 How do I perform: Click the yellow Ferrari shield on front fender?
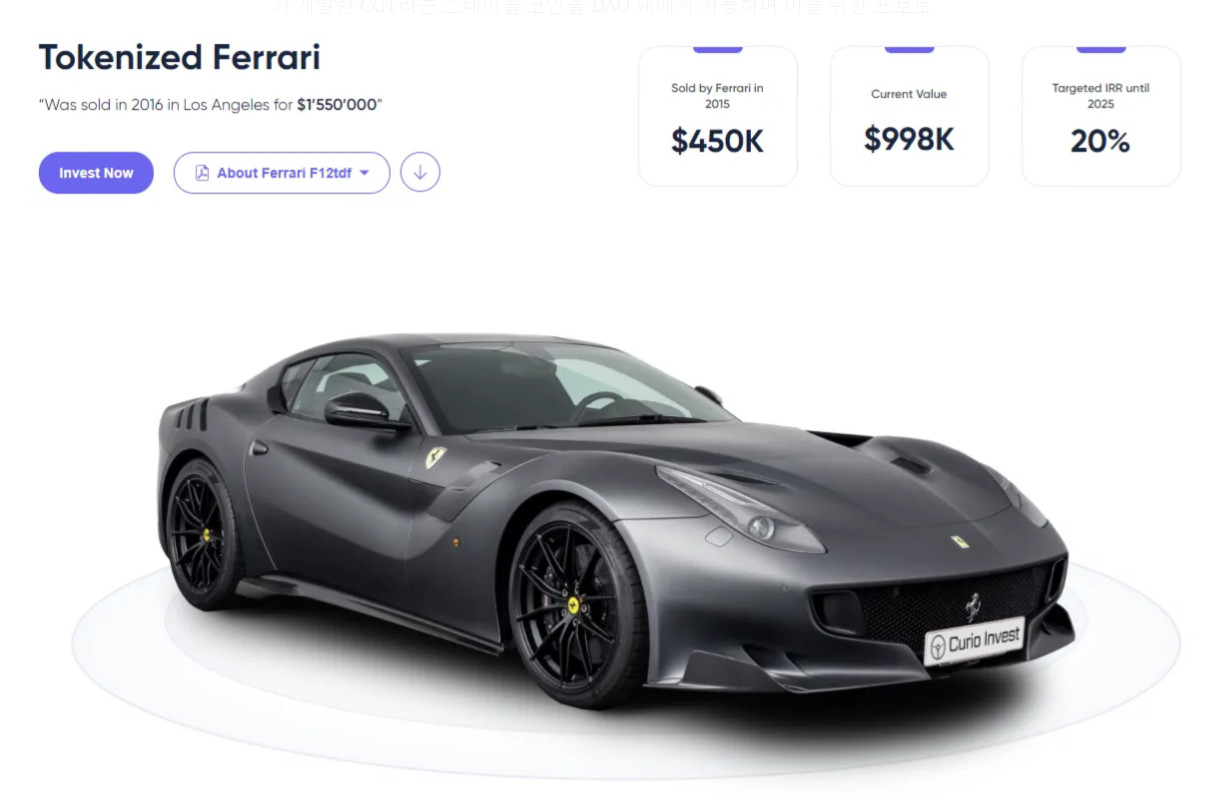435,457
